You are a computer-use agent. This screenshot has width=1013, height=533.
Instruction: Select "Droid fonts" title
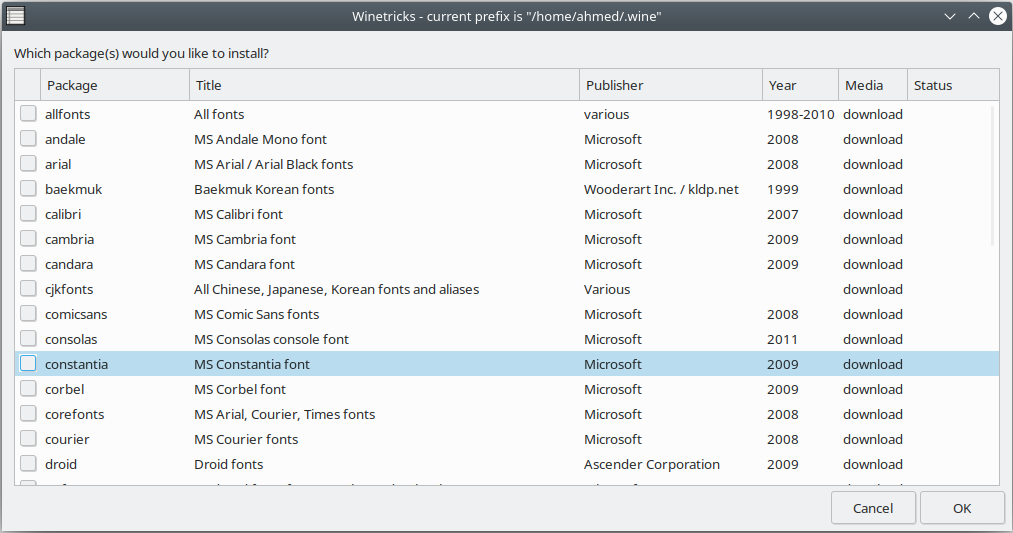pyautogui.click(x=229, y=465)
